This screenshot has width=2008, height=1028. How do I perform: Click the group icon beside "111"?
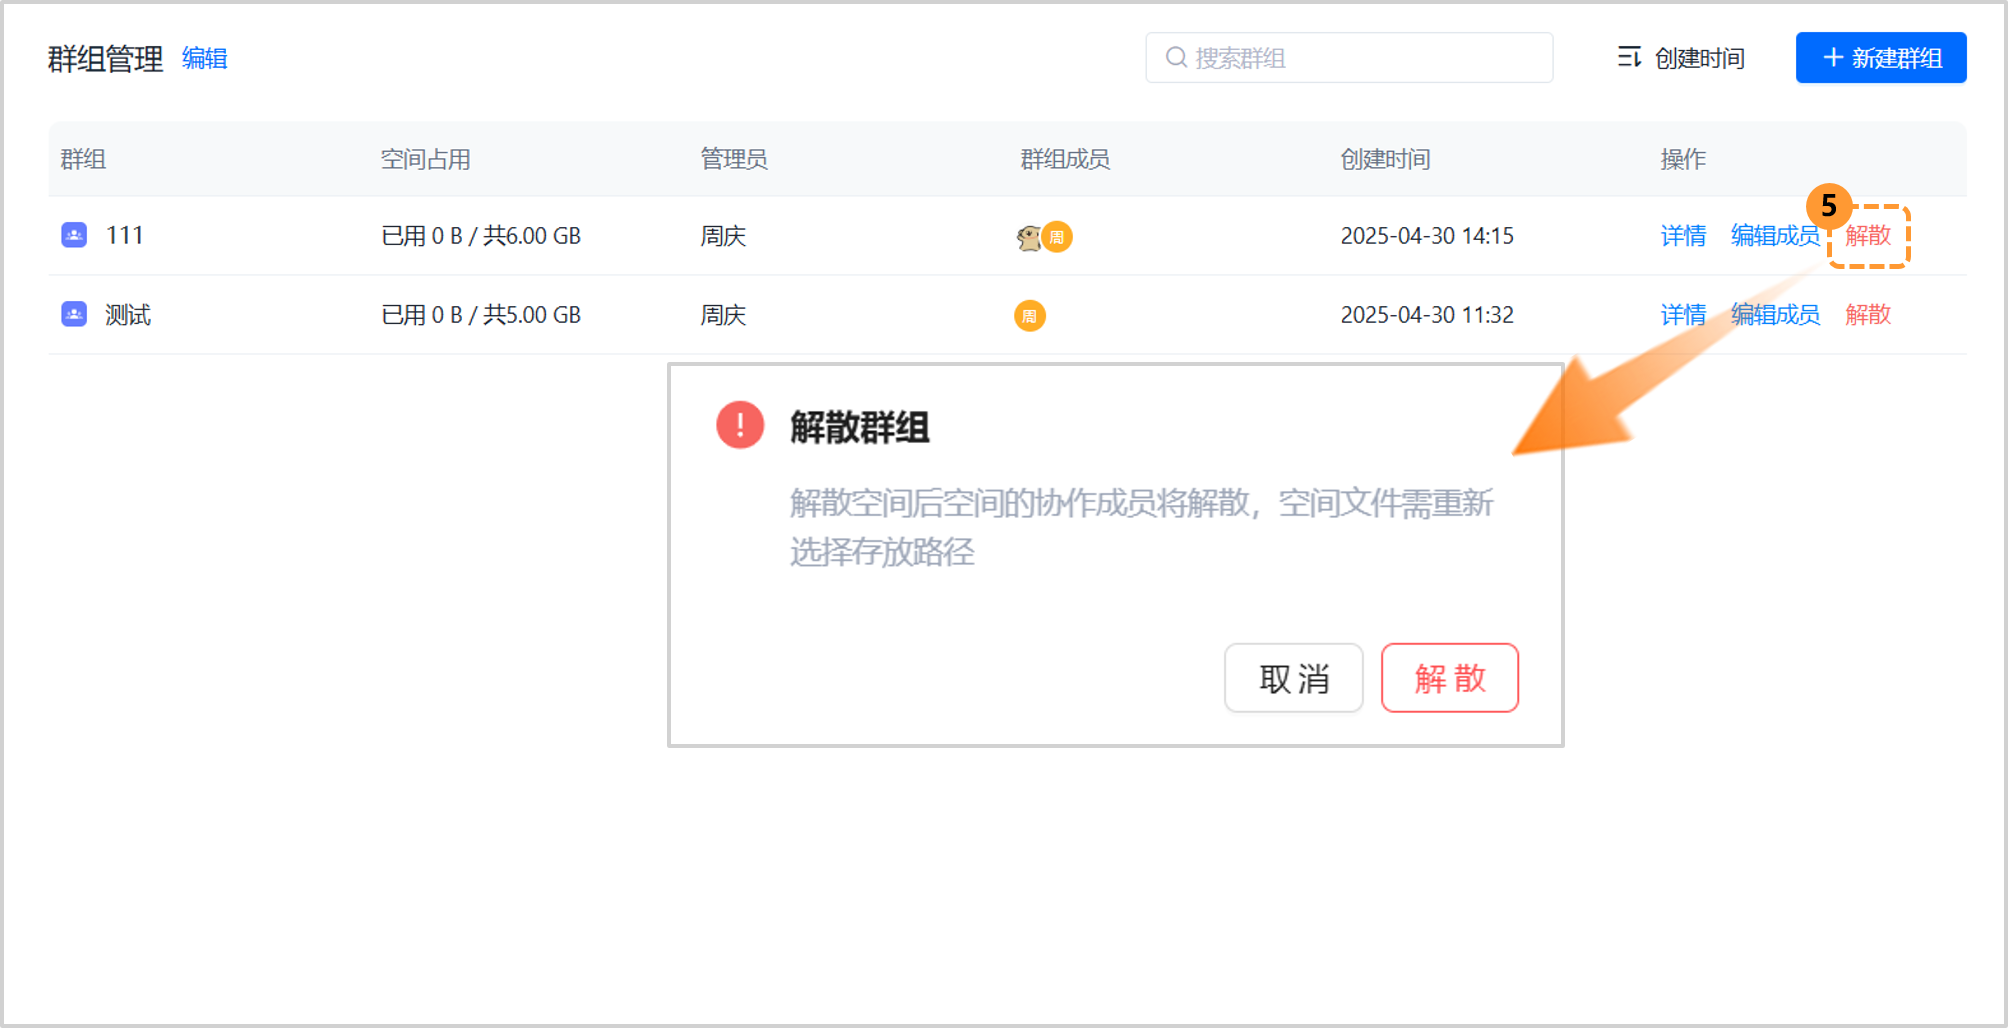coord(73,235)
